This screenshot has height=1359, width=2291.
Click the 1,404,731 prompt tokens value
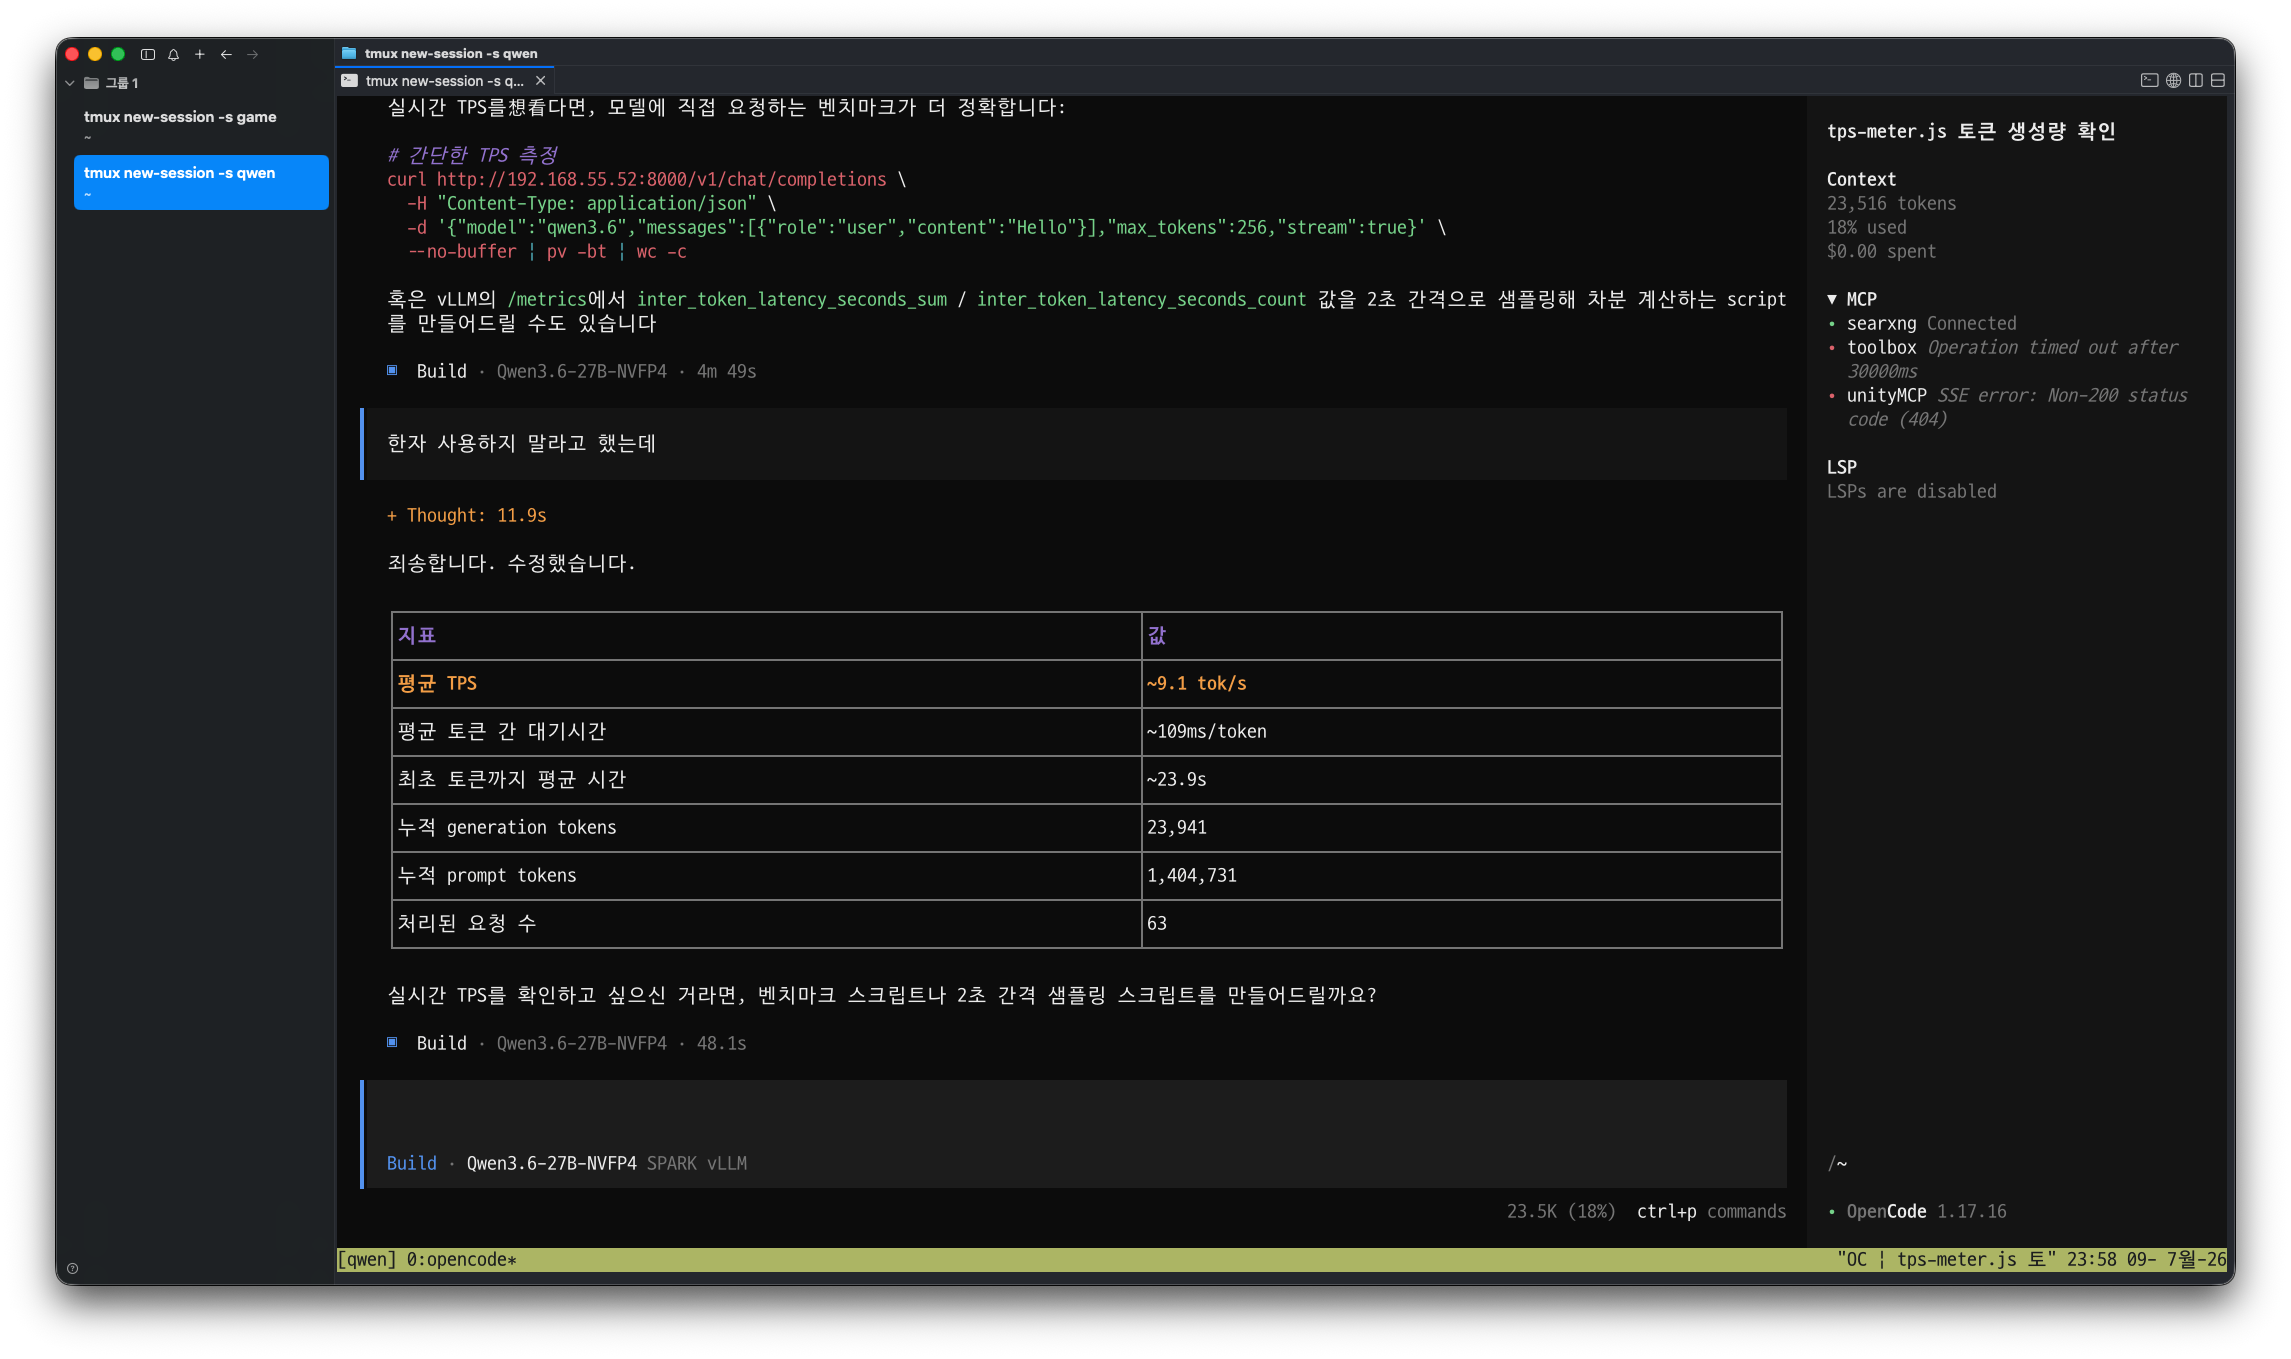pyautogui.click(x=1192, y=875)
